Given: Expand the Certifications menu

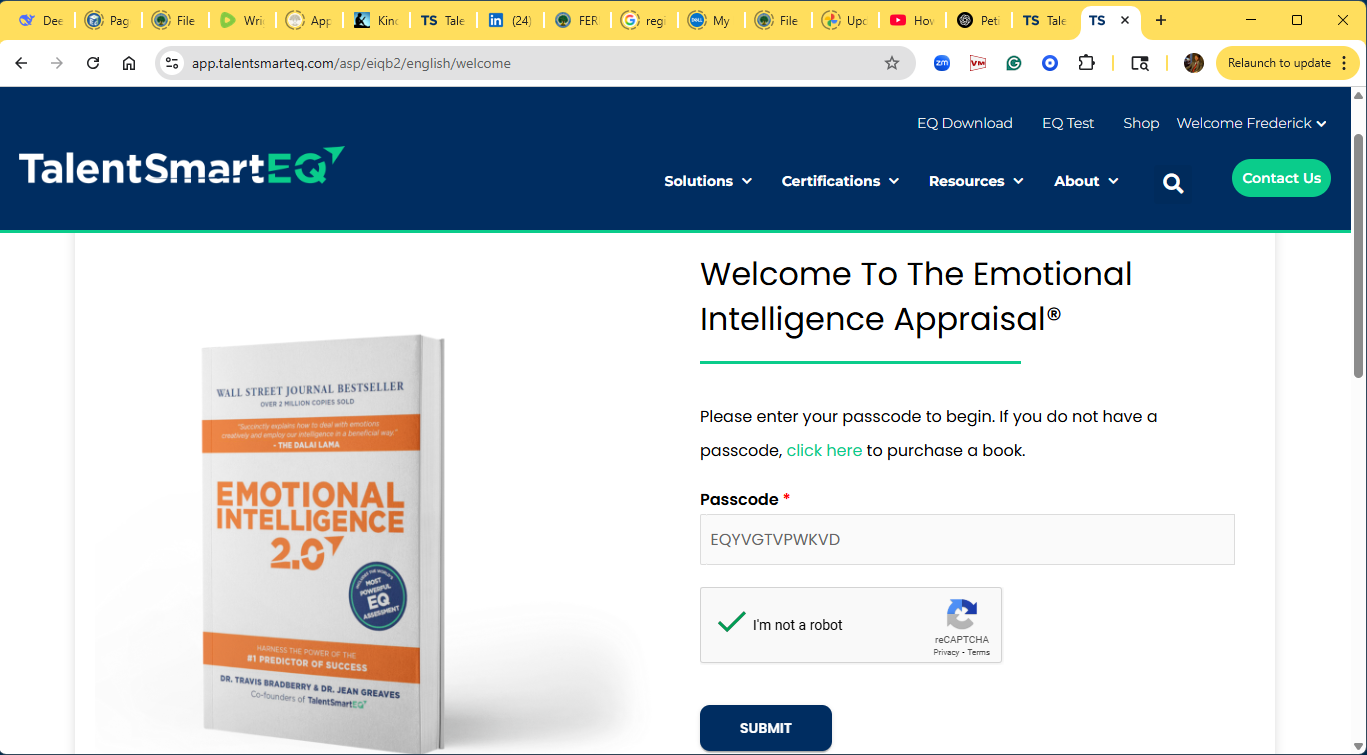Looking at the screenshot, I should (840, 181).
